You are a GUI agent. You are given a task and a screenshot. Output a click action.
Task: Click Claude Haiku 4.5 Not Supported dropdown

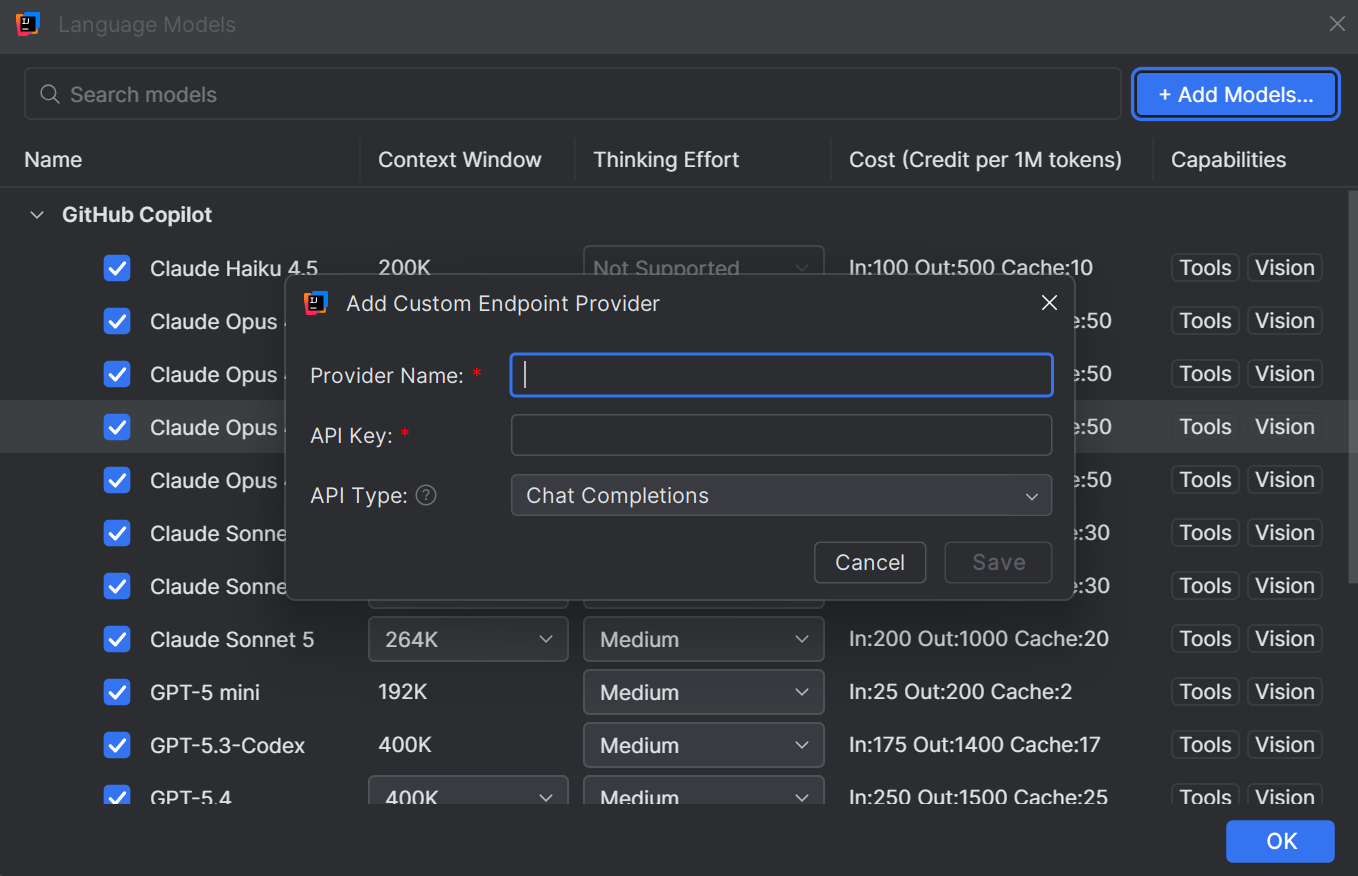[704, 262]
